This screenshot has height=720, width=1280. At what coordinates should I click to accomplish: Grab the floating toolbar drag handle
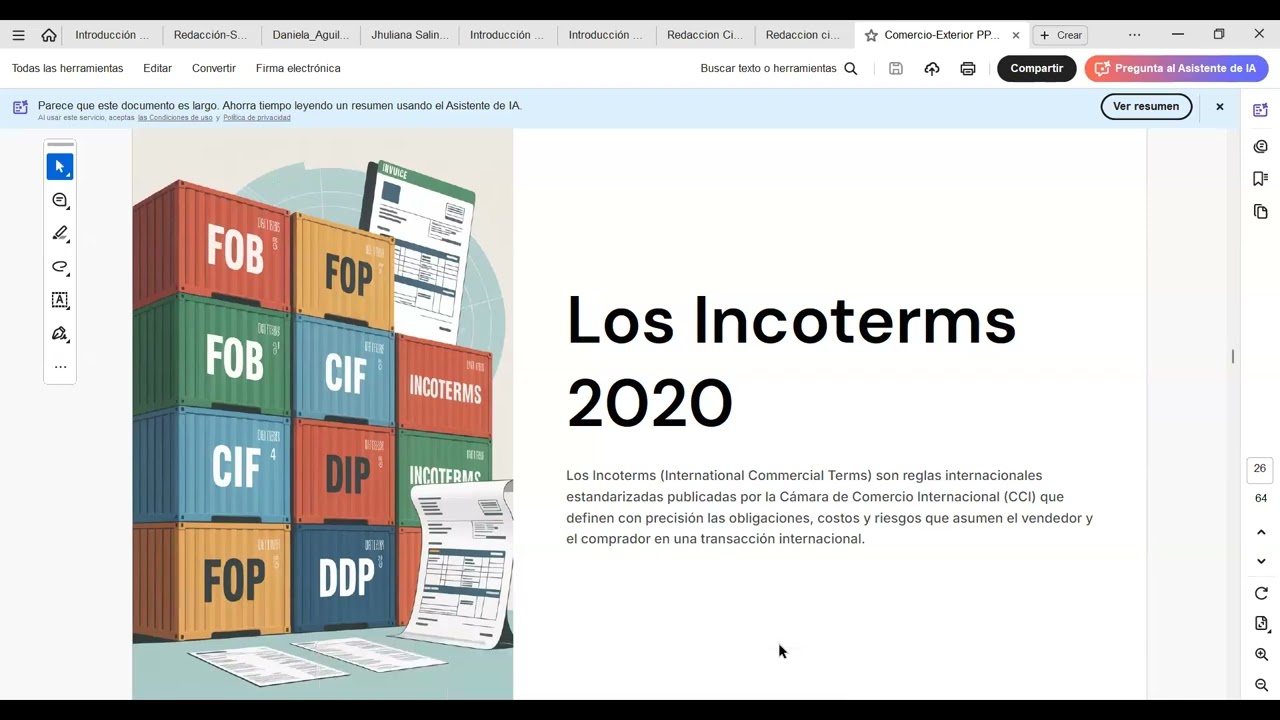pyautogui.click(x=61, y=145)
